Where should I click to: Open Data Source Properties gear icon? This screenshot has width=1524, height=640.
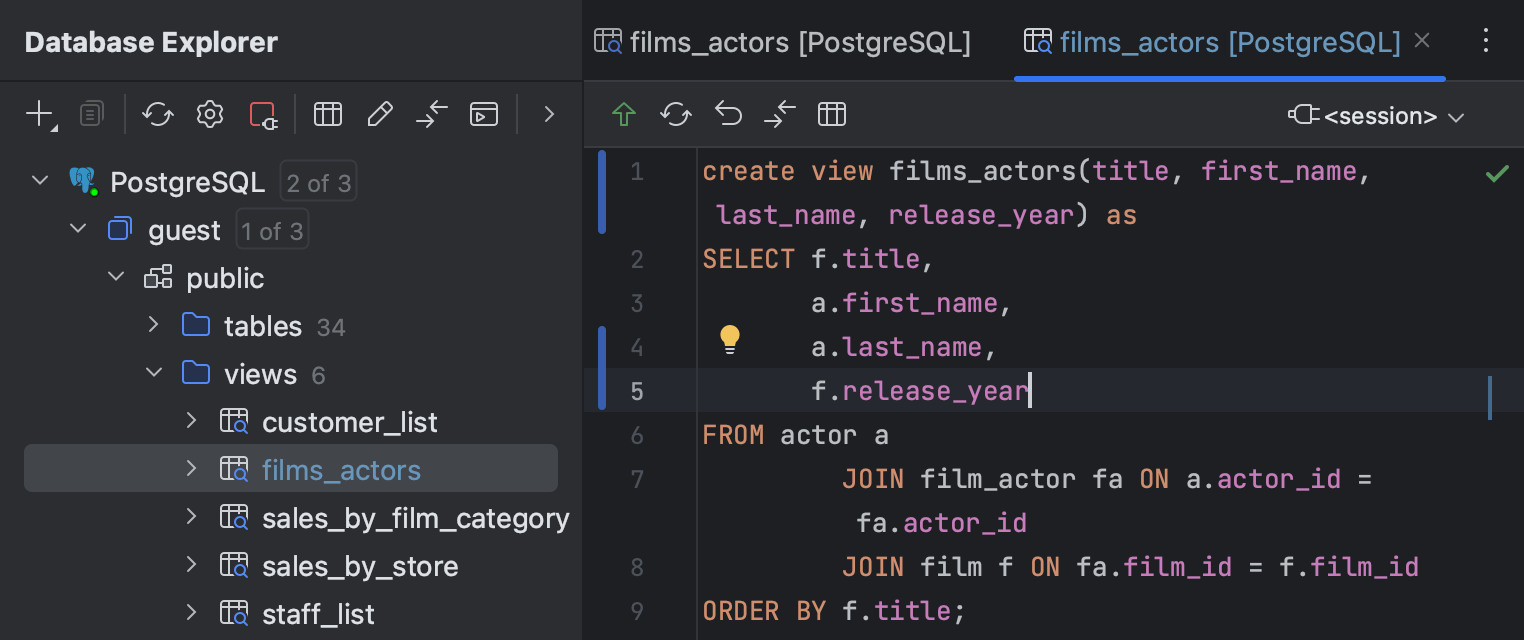209,114
